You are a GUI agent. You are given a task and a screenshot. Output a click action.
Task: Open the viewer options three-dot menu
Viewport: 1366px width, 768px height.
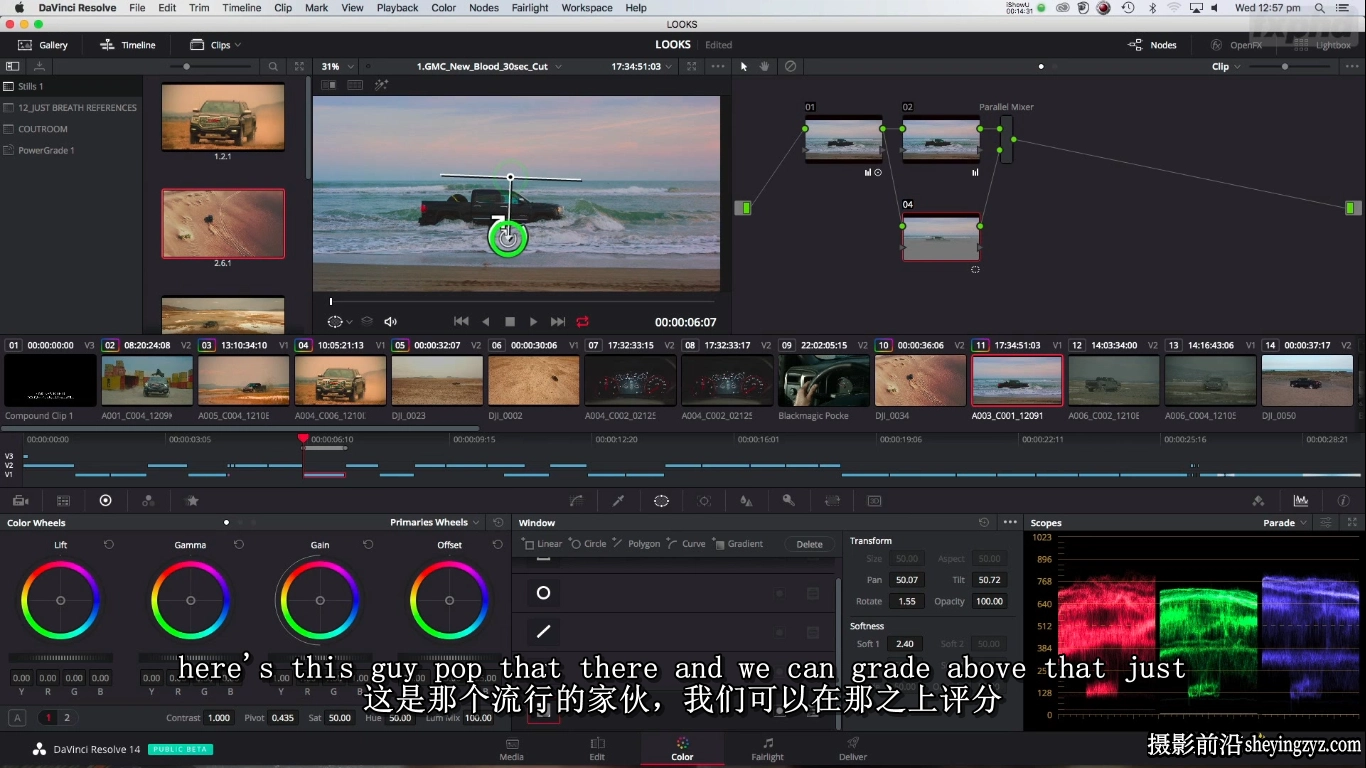[718, 66]
